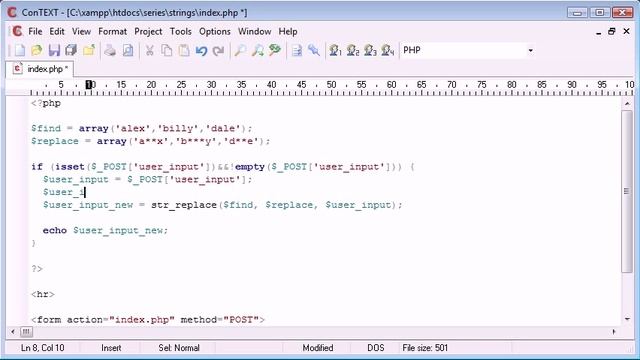Click the '?>' closing tag
Screen dimensions: 640x360
pos(37,269)
